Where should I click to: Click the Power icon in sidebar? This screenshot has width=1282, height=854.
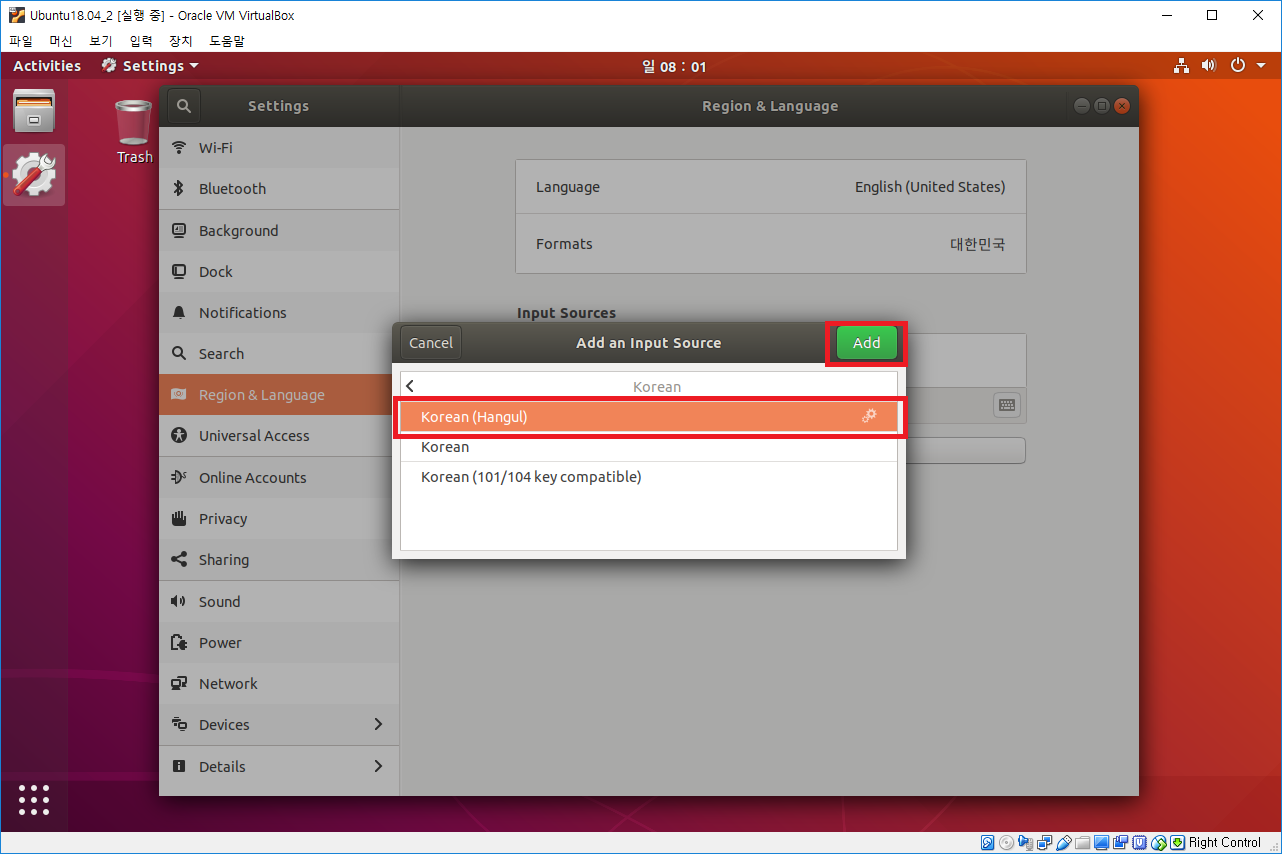tap(179, 642)
